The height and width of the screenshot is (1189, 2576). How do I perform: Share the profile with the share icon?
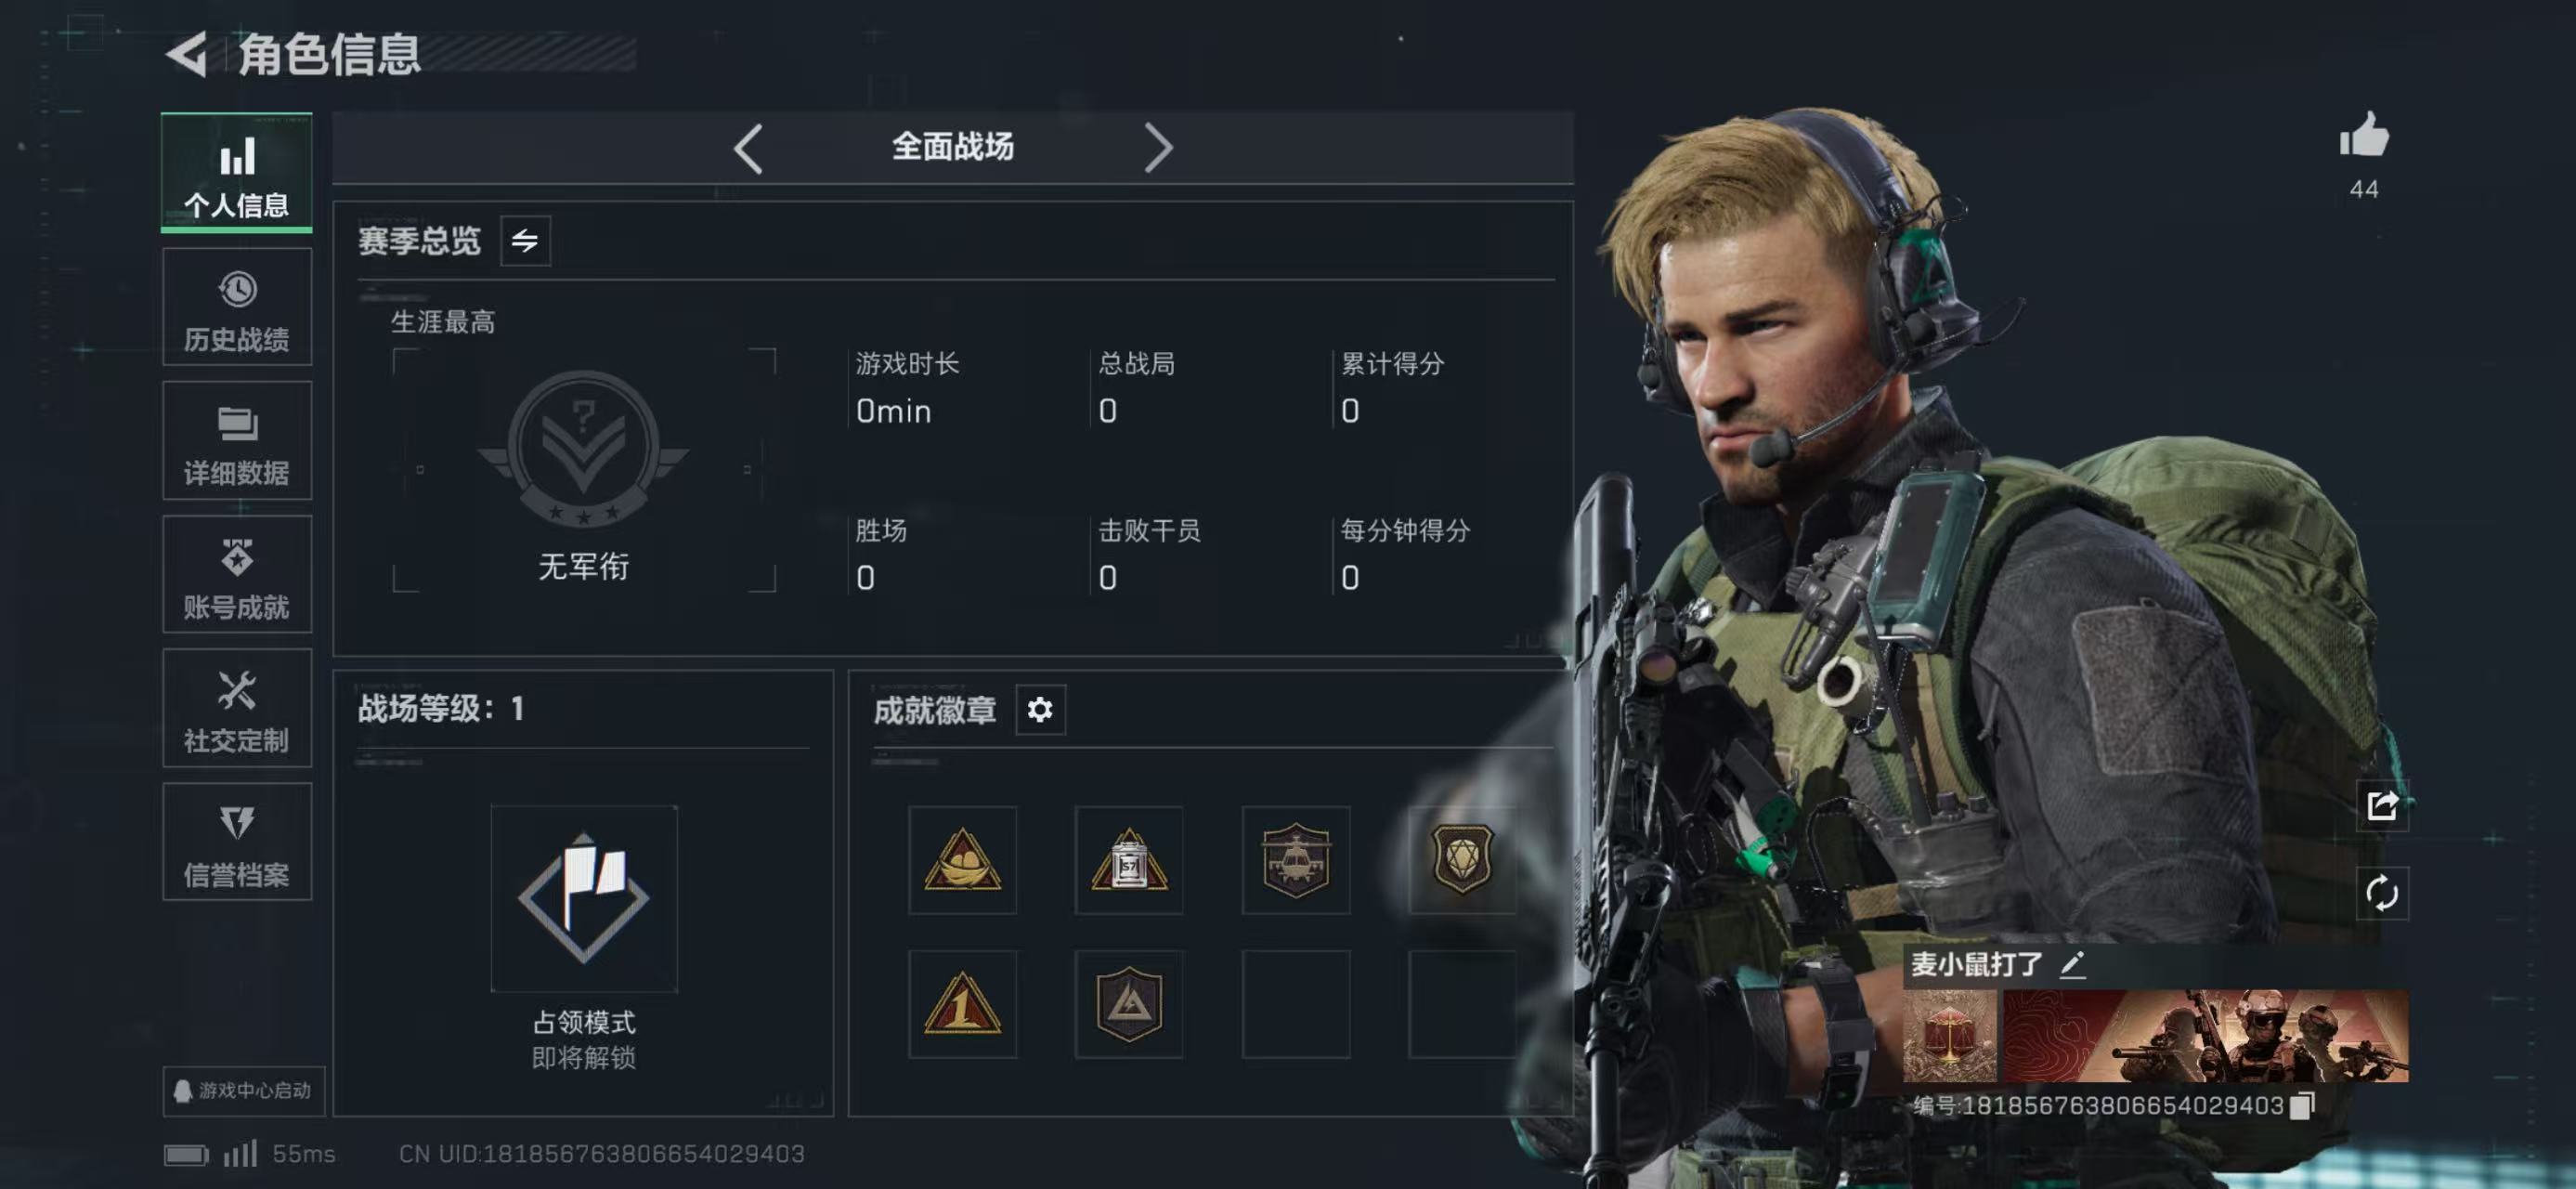click(2382, 806)
